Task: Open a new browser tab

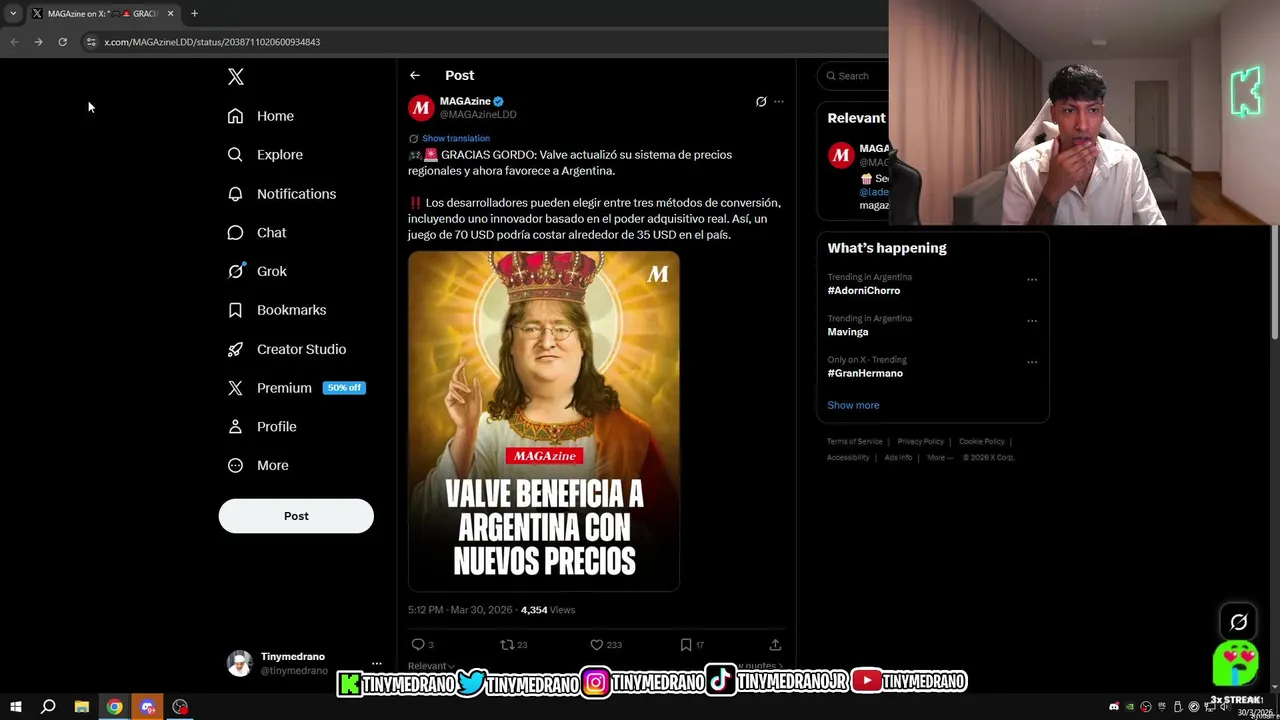Action: pyautogui.click(x=194, y=13)
